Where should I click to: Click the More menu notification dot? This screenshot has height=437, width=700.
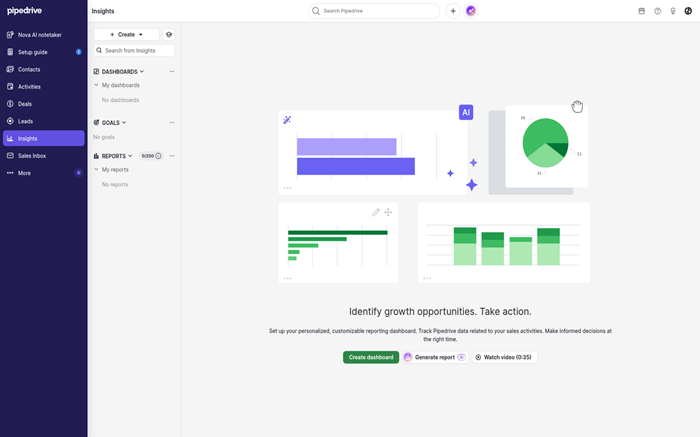79,173
